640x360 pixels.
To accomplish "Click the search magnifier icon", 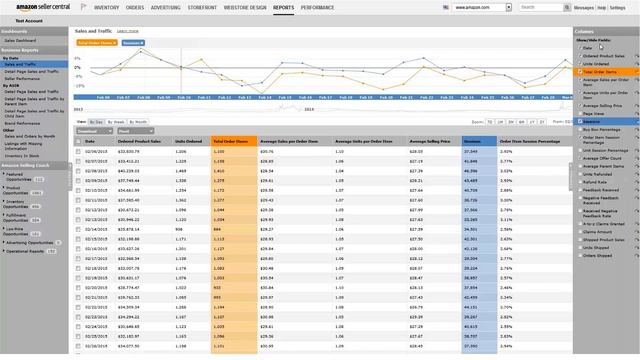I will pyautogui.click(x=567, y=7).
